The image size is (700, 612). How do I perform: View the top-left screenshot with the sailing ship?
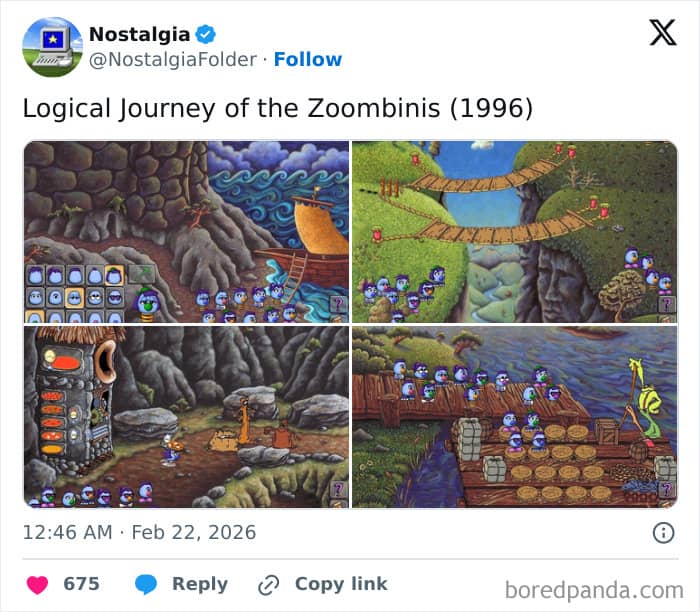[186, 231]
